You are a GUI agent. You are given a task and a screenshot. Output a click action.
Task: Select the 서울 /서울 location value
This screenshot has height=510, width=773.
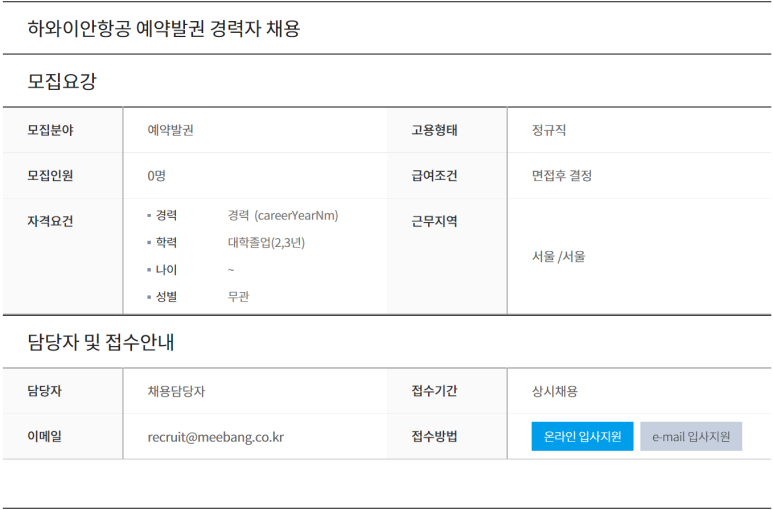pos(558,256)
